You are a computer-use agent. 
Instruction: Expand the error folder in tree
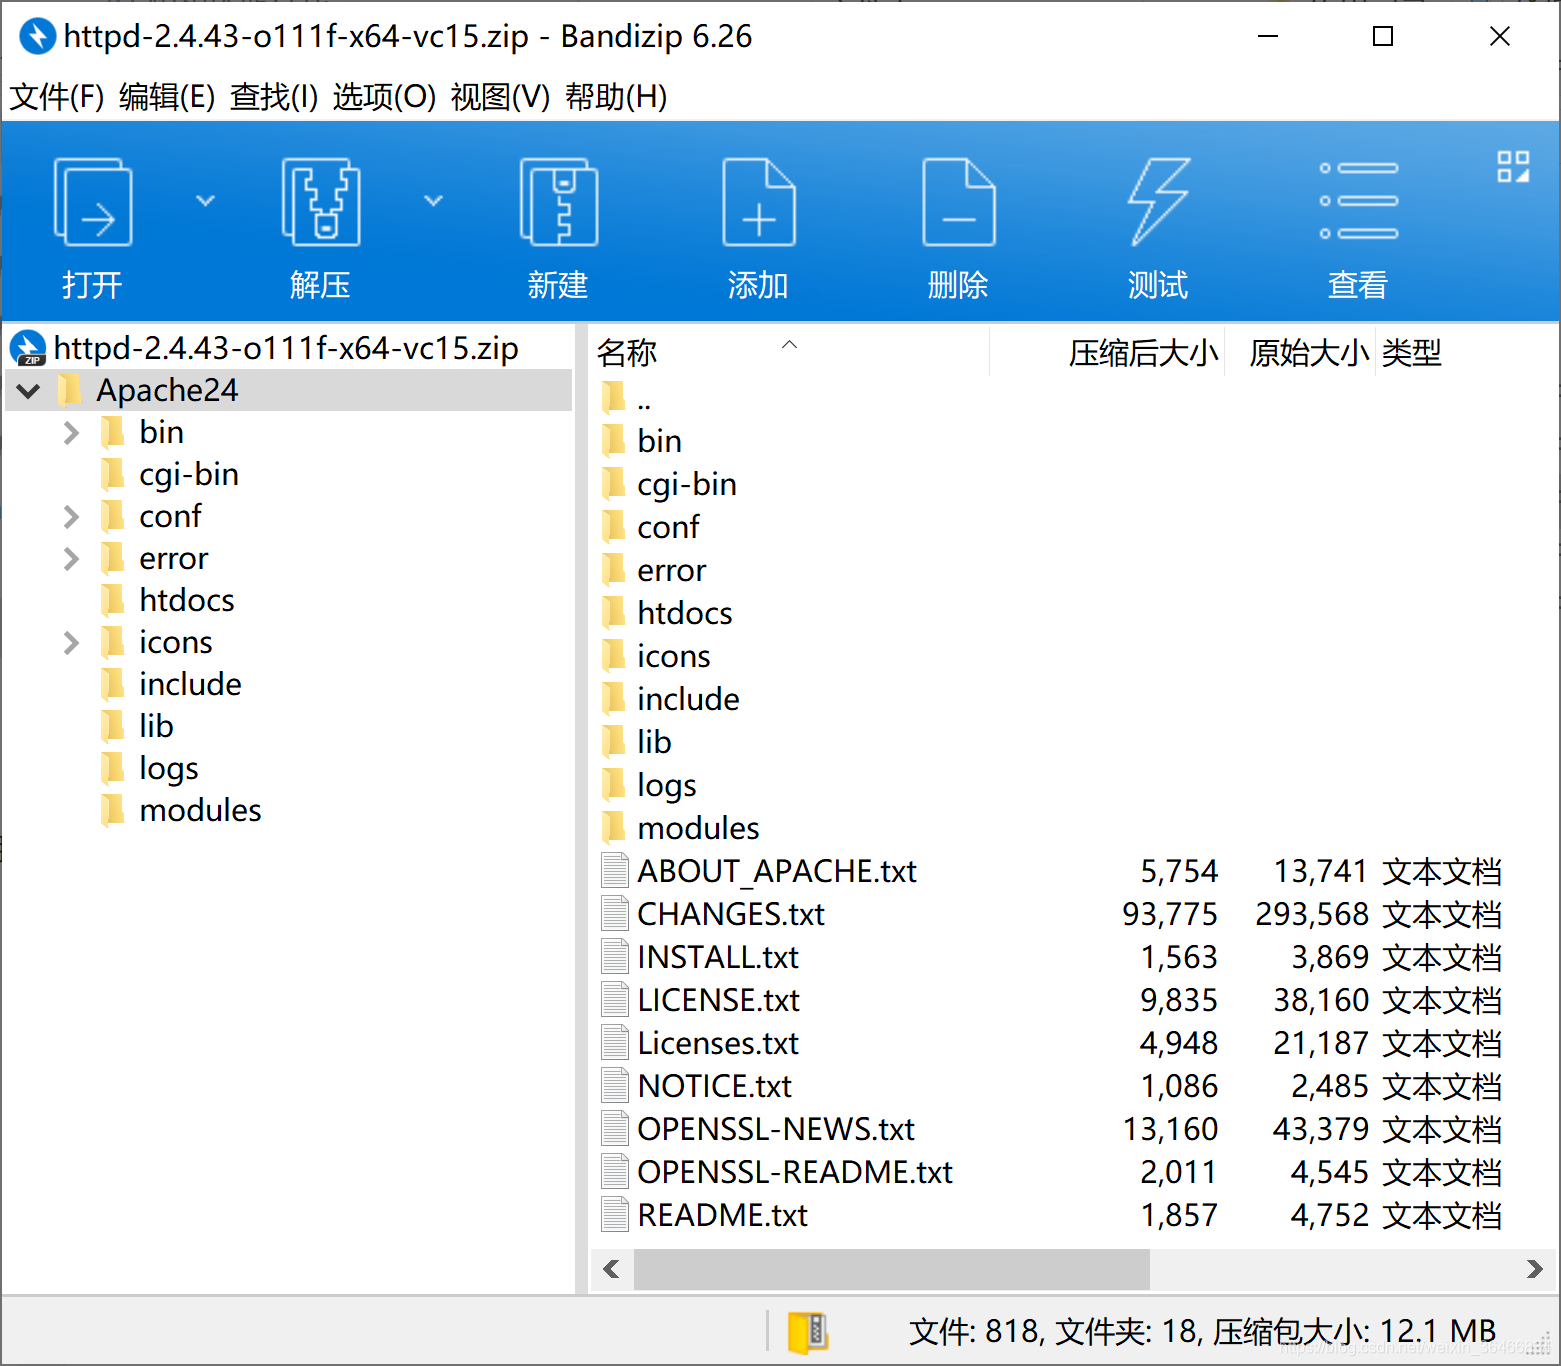pos(71,559)
